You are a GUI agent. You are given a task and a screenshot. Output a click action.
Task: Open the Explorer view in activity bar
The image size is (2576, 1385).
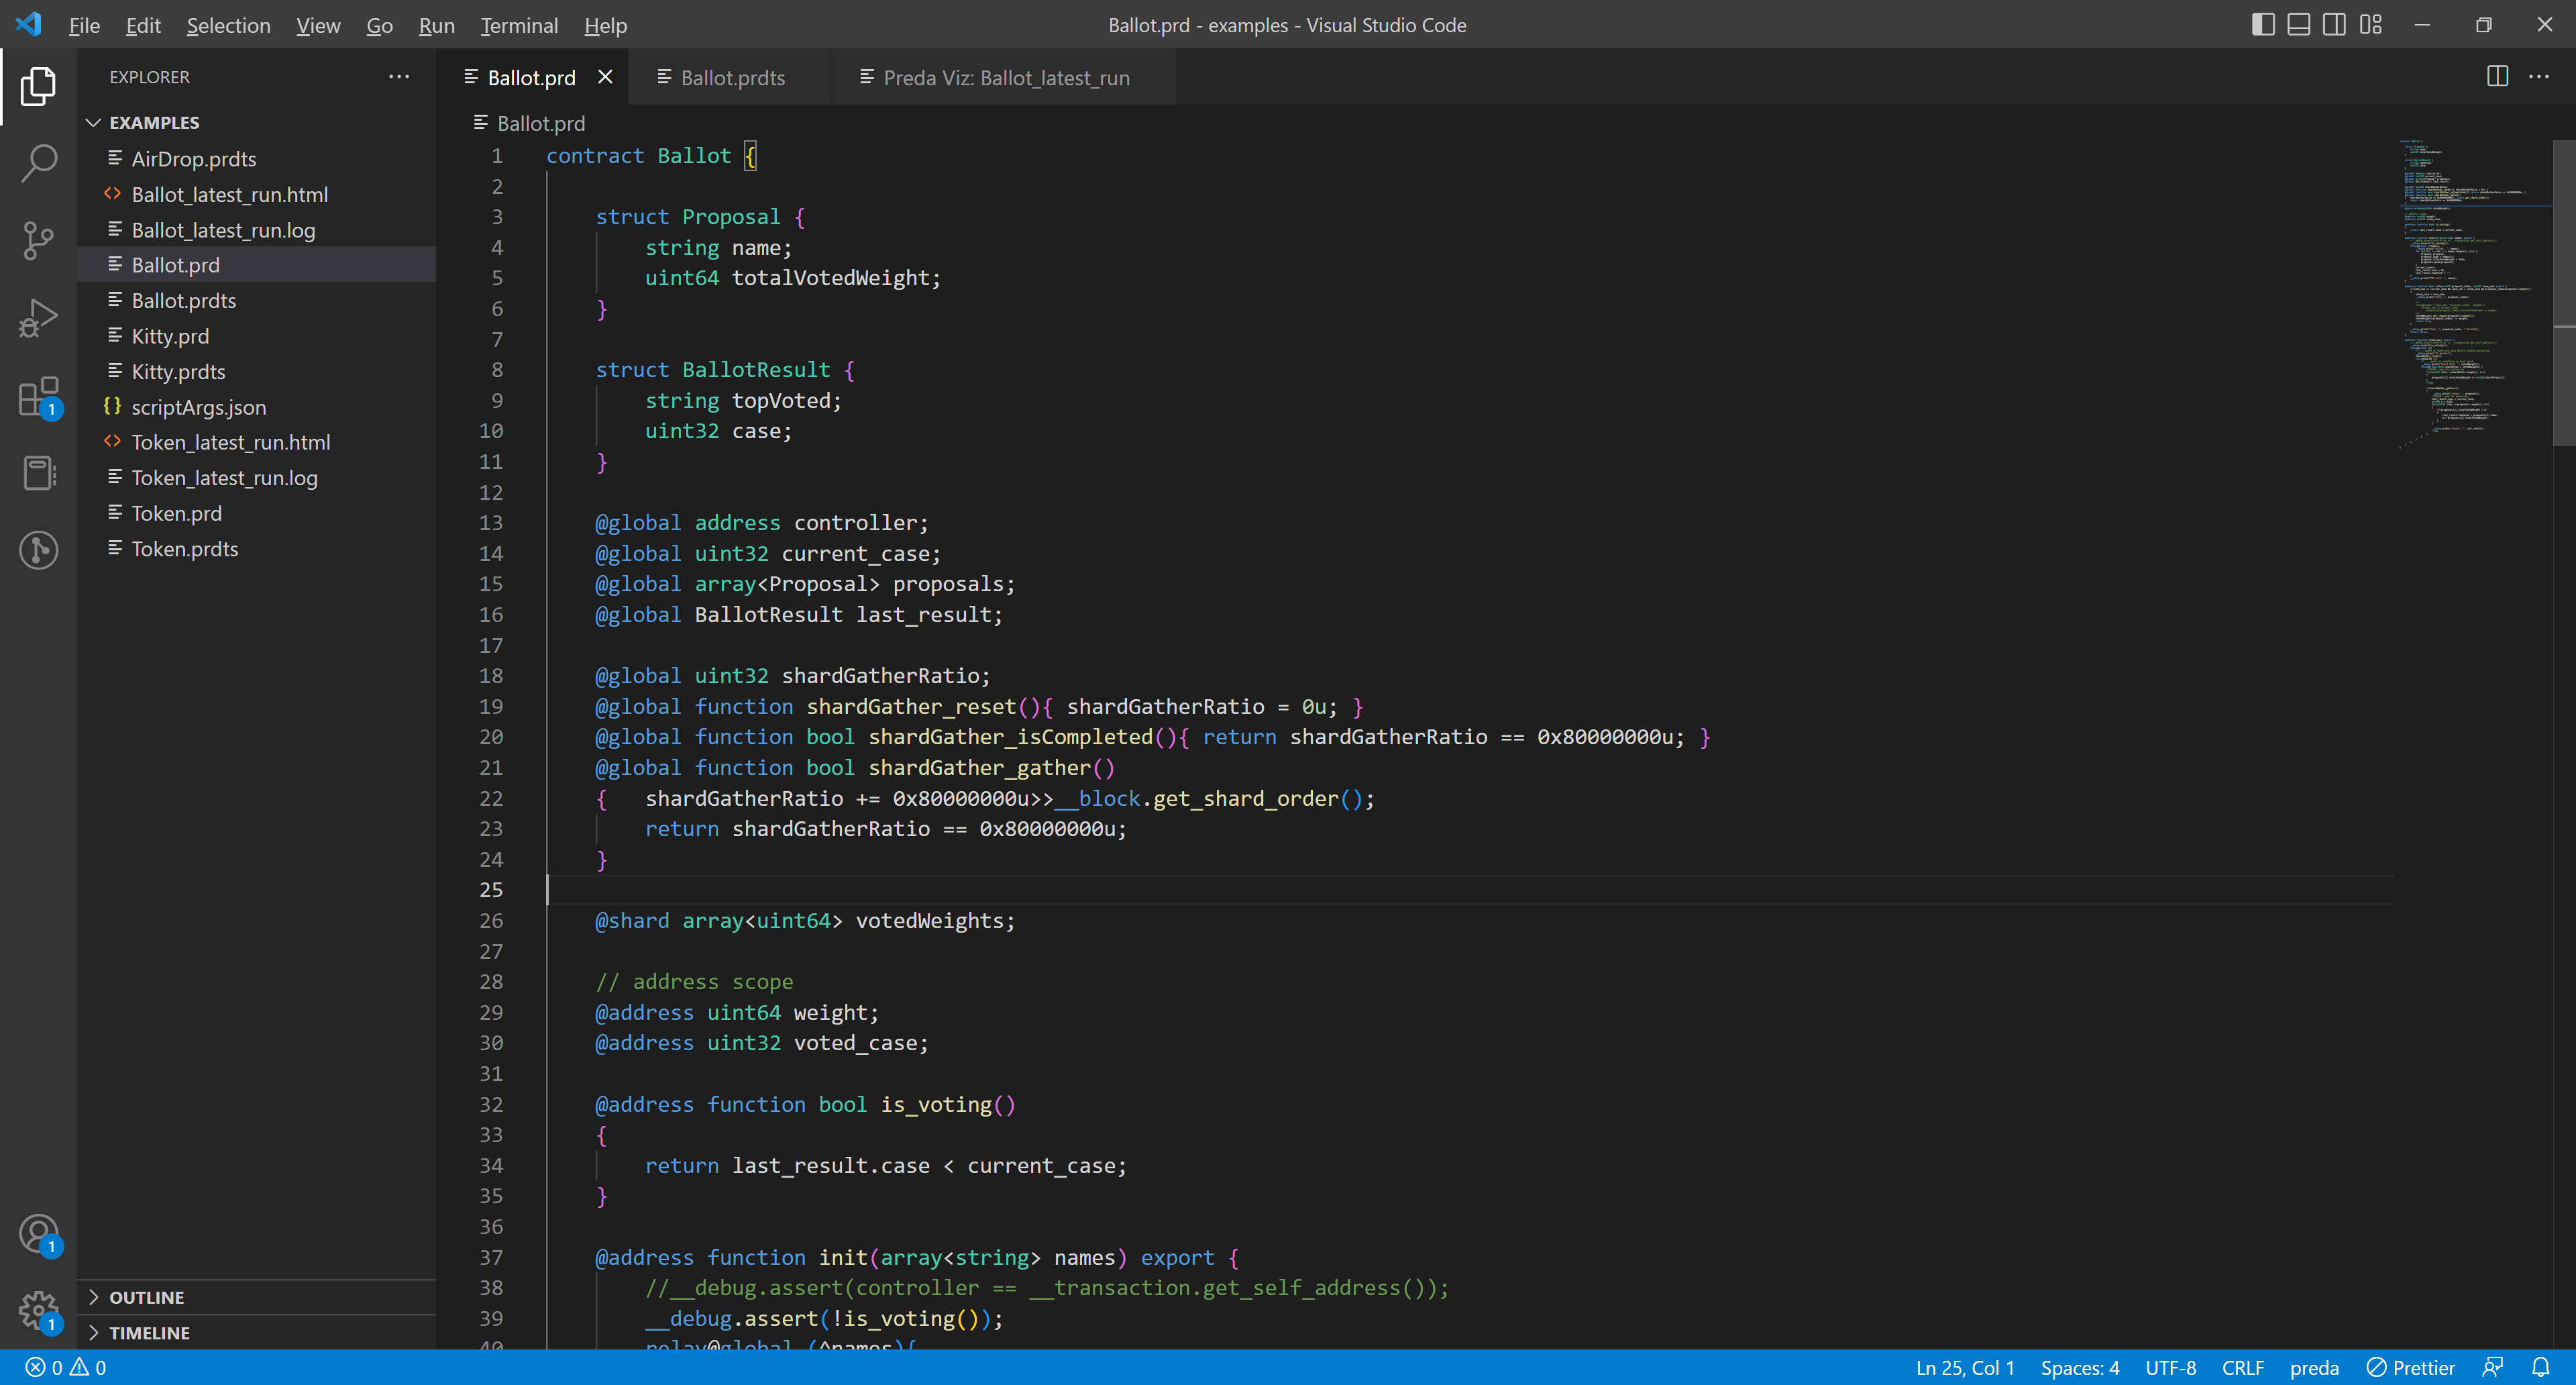(x=38, y=86)
